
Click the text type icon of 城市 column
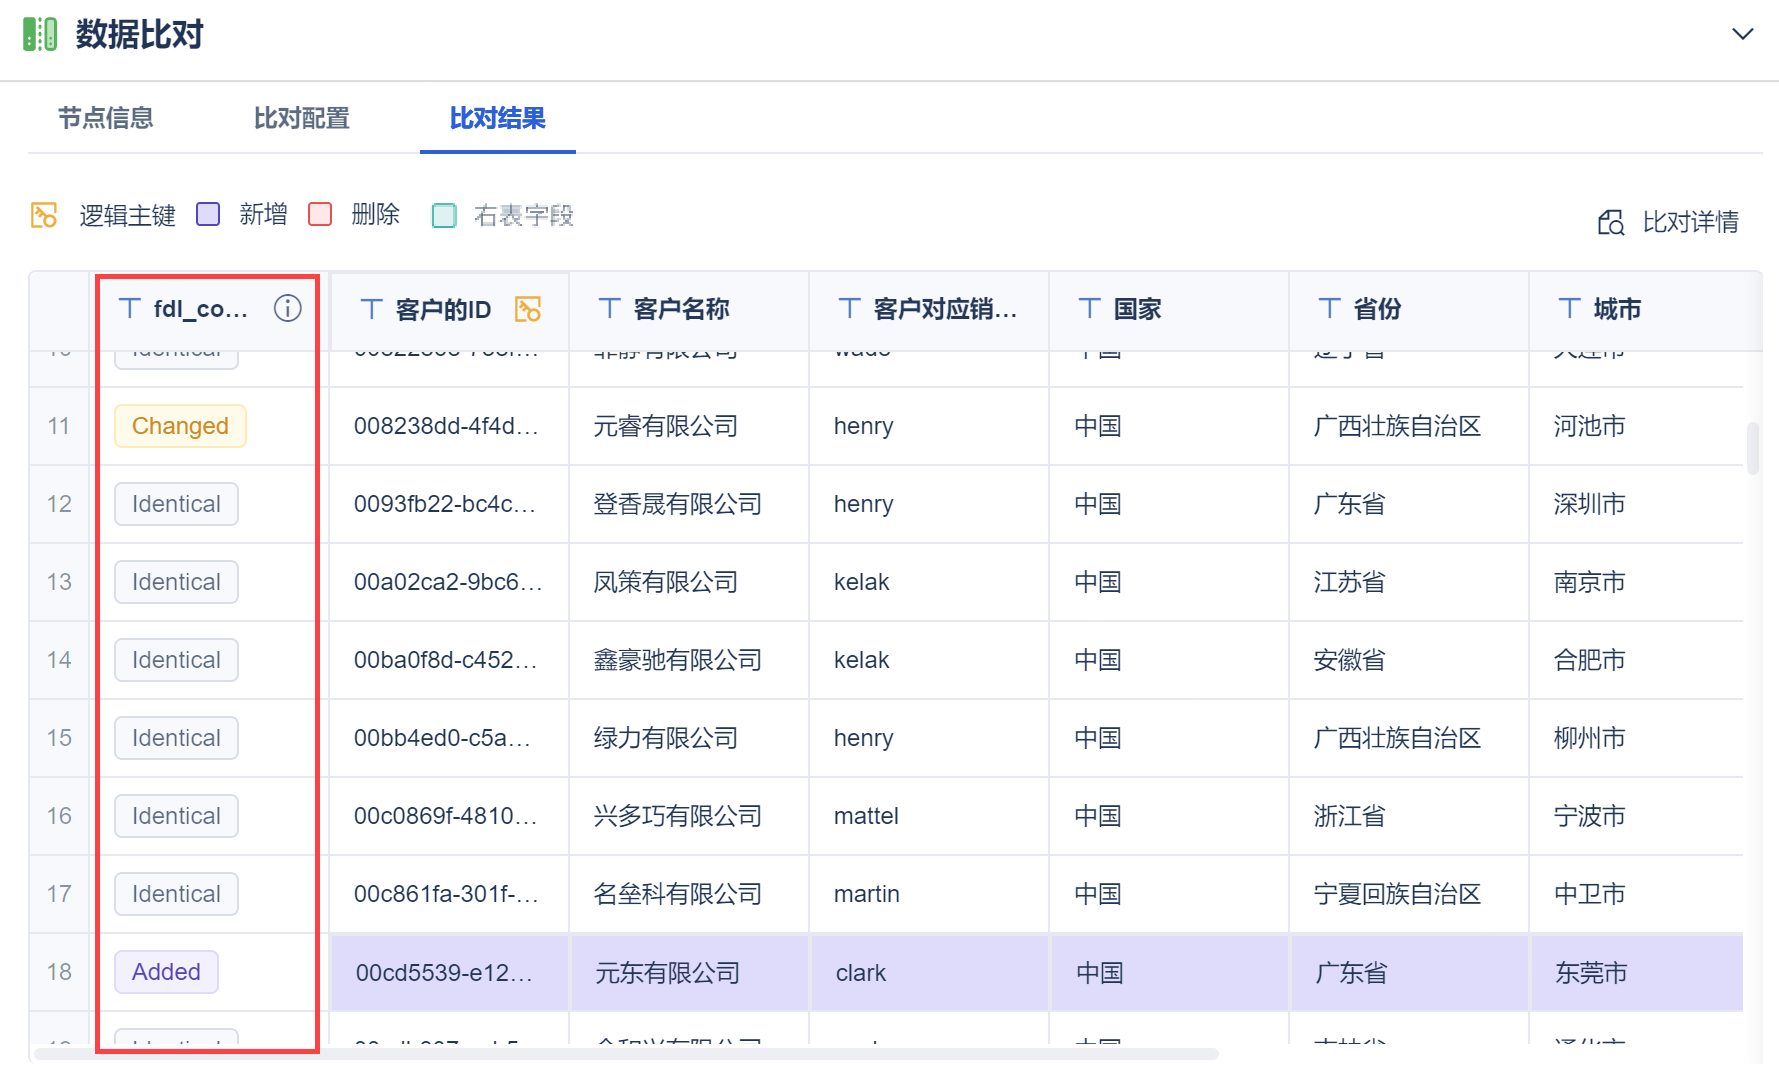coord(1569,309)
